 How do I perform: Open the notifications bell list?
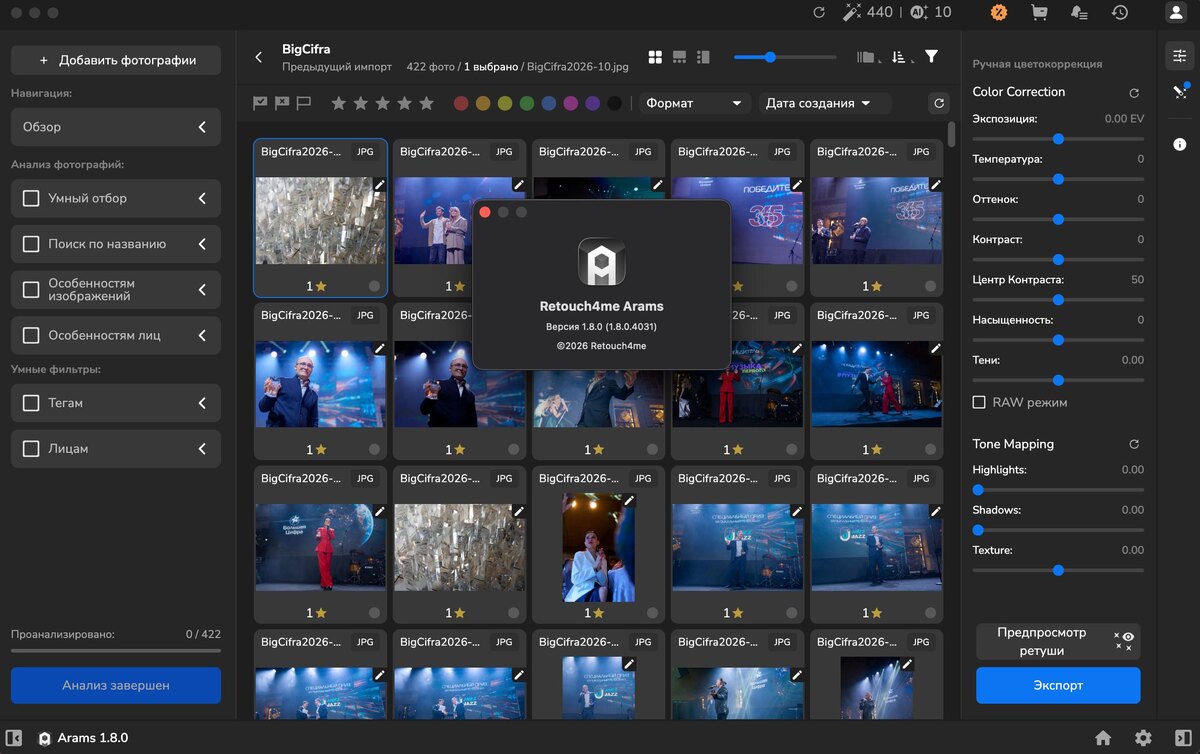(x=1079, y=13)
